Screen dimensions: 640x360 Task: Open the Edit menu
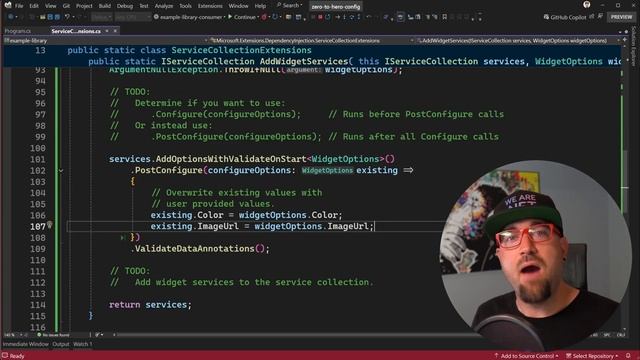[34, 6]
